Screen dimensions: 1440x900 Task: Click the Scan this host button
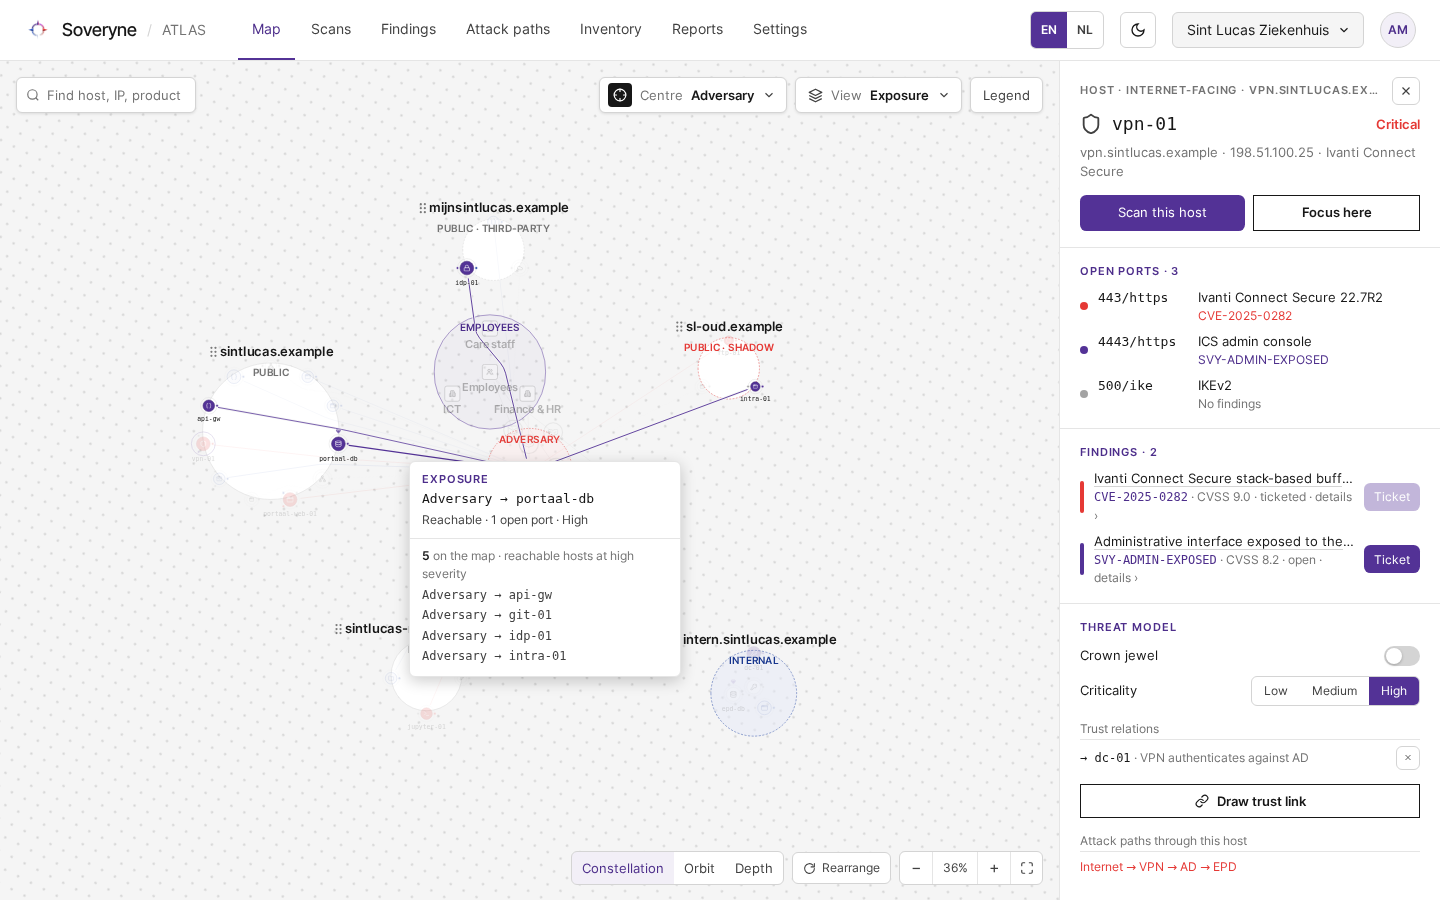pos(1162,213)
